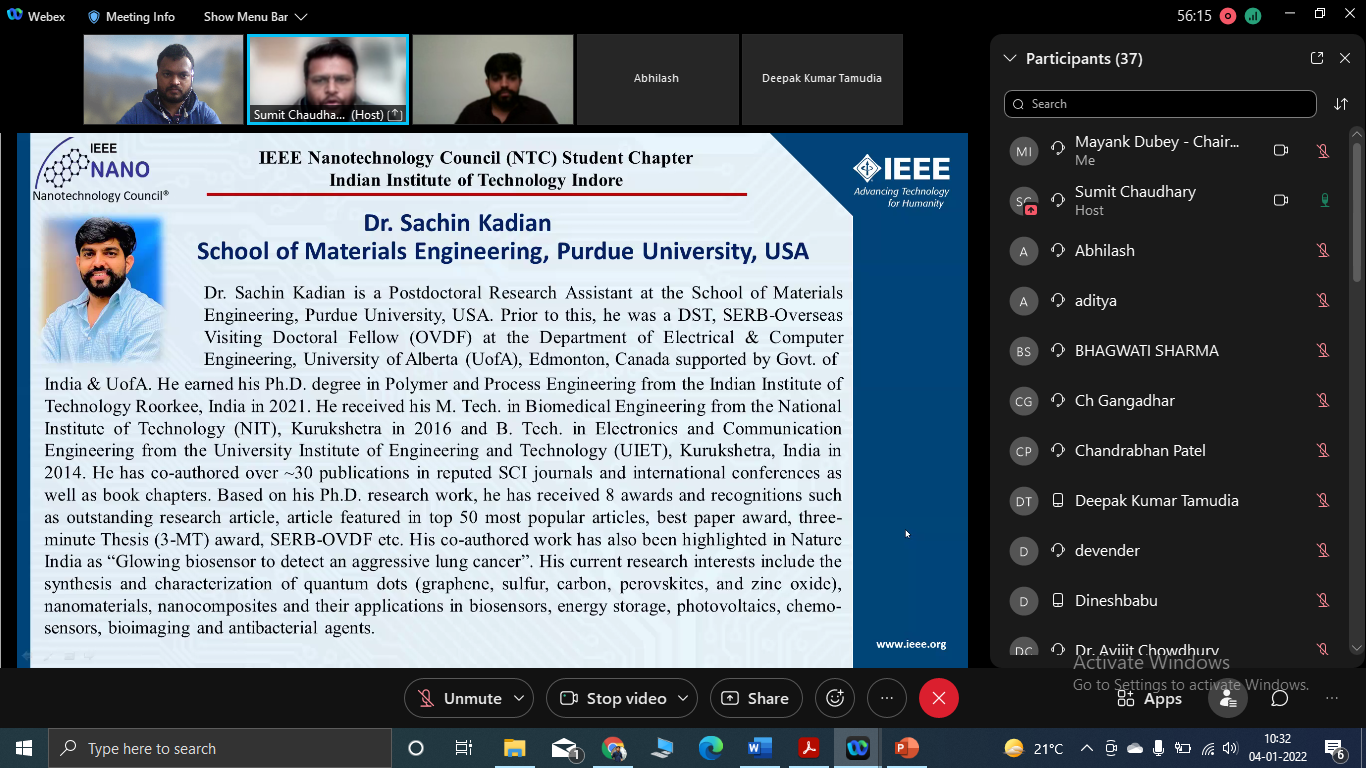This screenshot has width=1366, height=768.
Task: Open the Meeting Info button
Action: click(x=130, y=16)
